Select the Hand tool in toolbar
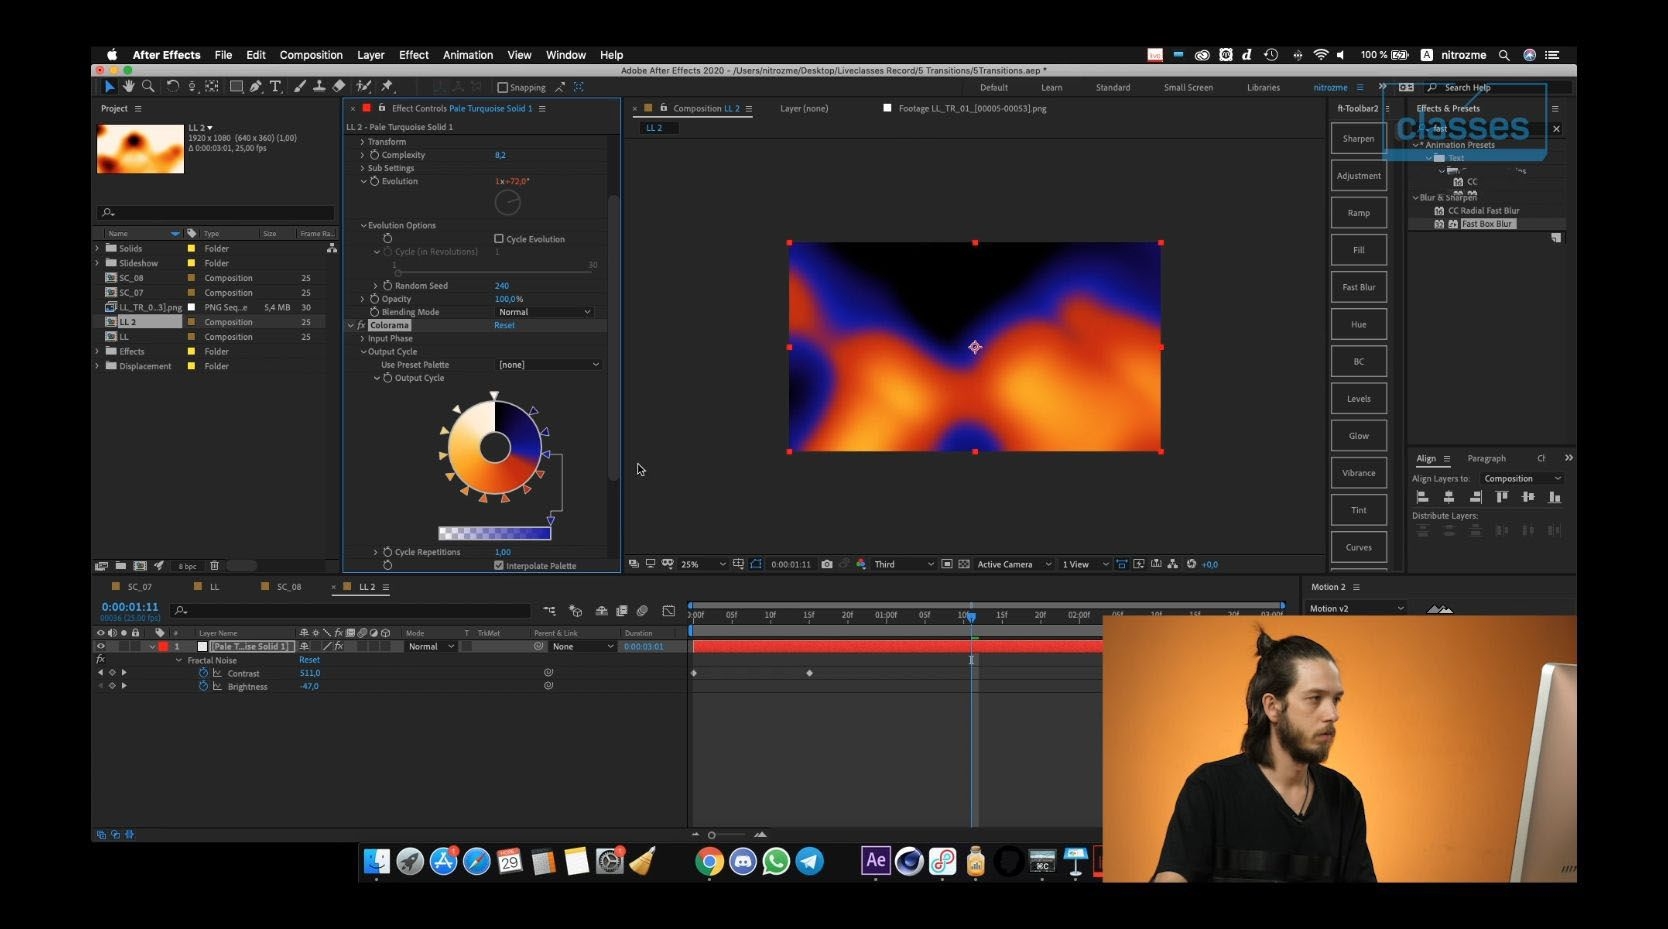The width and height of the screenshot is (1668, 929). 129,87
